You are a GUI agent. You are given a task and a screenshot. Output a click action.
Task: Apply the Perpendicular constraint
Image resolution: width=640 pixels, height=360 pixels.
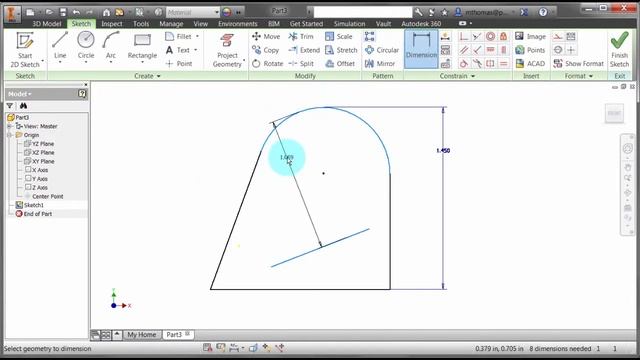(477, 50)
